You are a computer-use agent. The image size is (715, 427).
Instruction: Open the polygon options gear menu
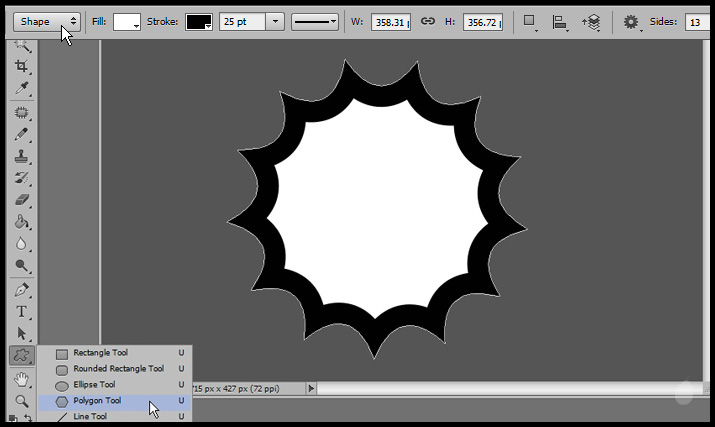tap(632, 21)
